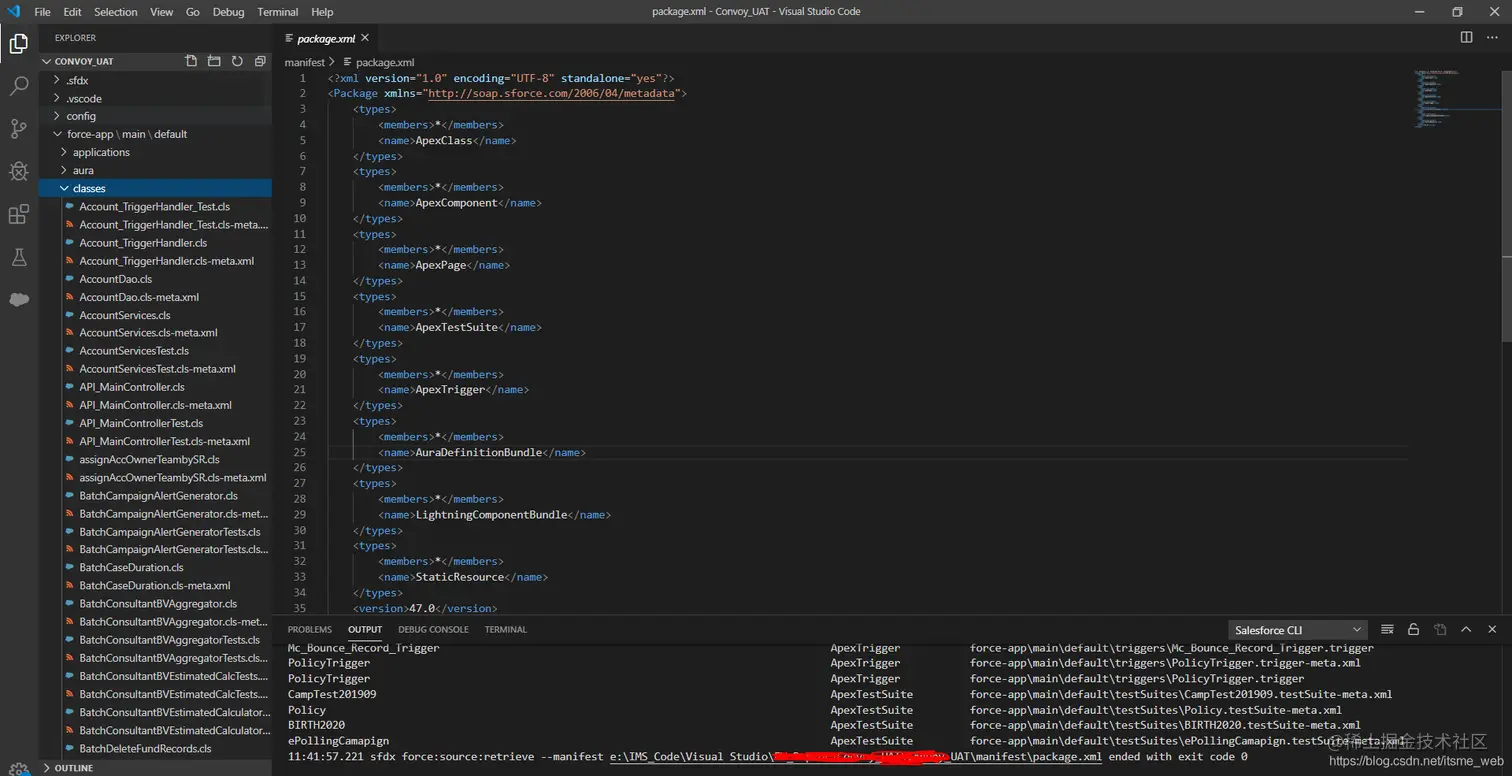The image size is (1512, 776).
Task: Open BatchCaseDuration.cls file
Action: [x=131, y=567]
